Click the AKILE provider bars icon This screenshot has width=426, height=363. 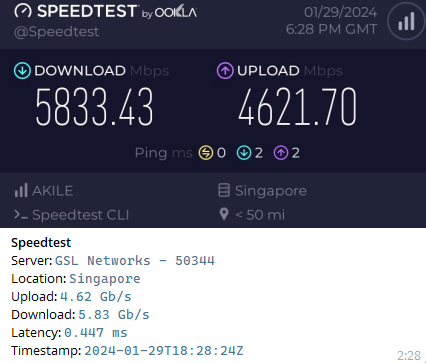coord(21,191)
